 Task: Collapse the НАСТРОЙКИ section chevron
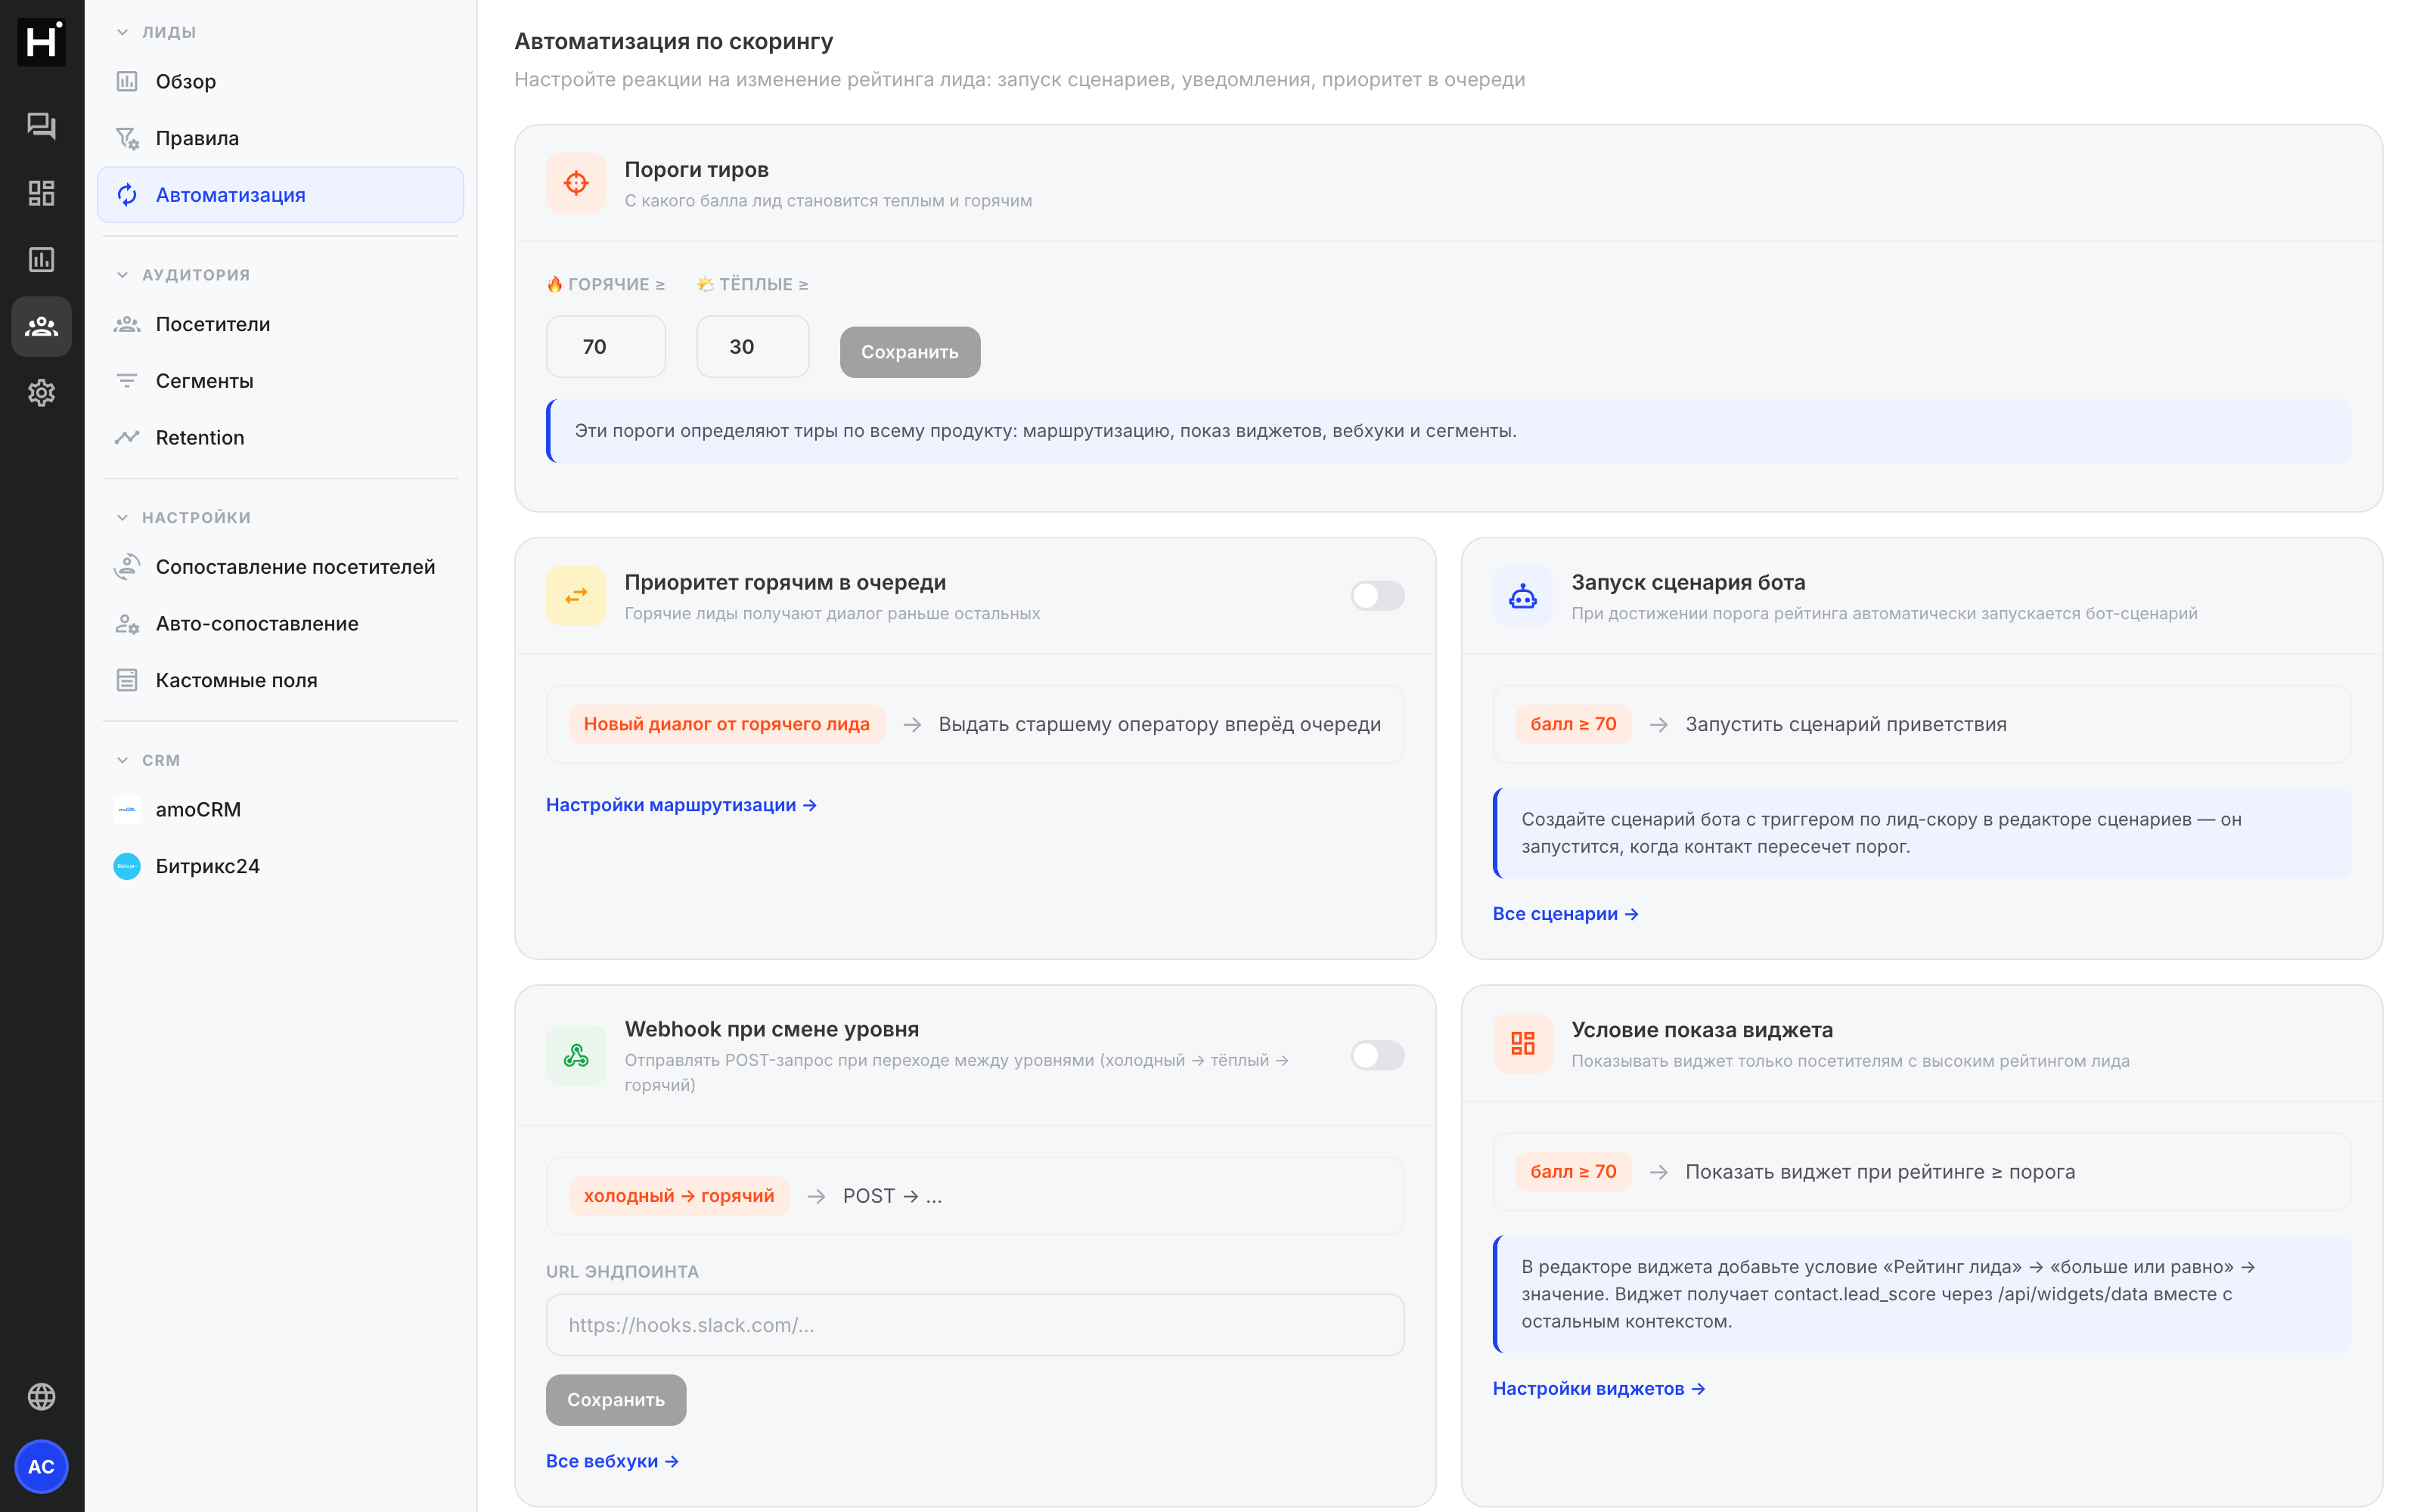coord(122,517)
